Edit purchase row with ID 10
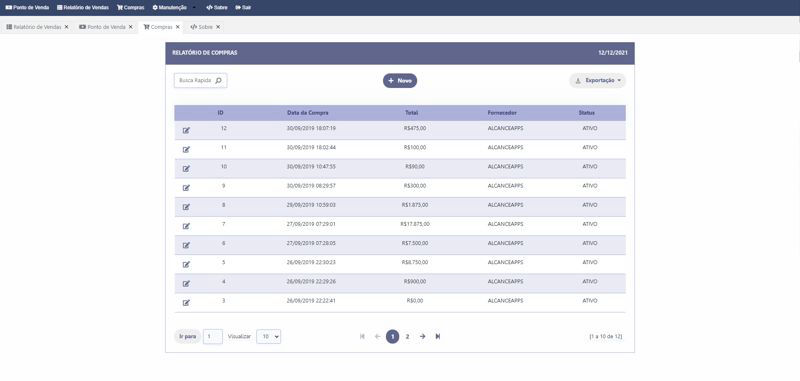This screenshot has width=800, height=381. 186,169
